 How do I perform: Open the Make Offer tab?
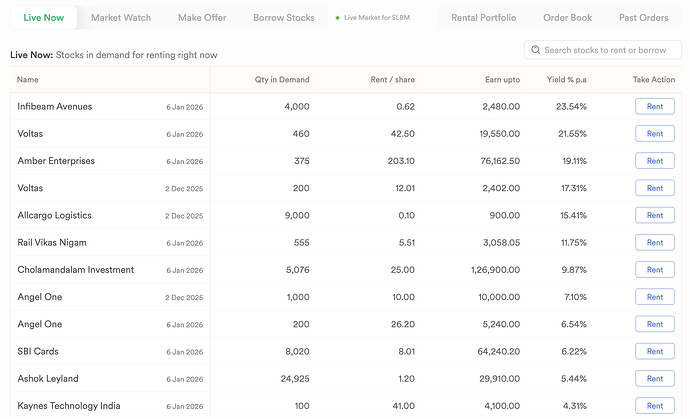click(202, 18)
